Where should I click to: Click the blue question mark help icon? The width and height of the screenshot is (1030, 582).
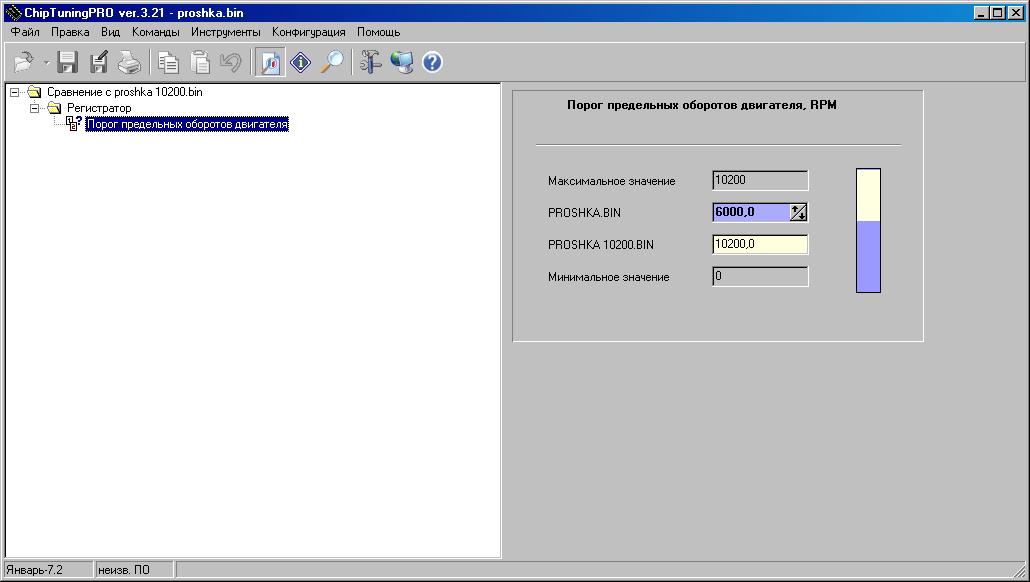pyautogui.click(x=432, y=63)
